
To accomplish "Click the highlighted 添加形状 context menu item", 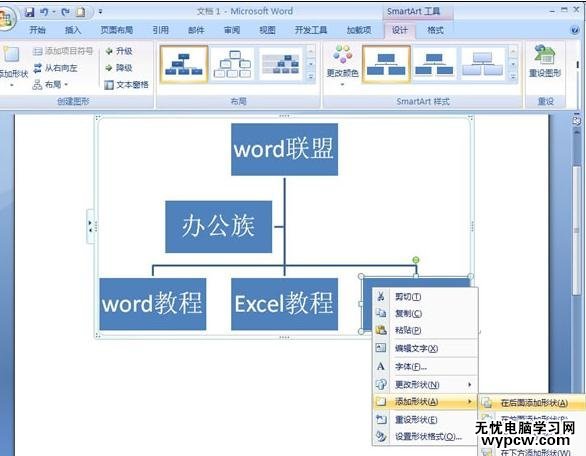I will 425,402.
